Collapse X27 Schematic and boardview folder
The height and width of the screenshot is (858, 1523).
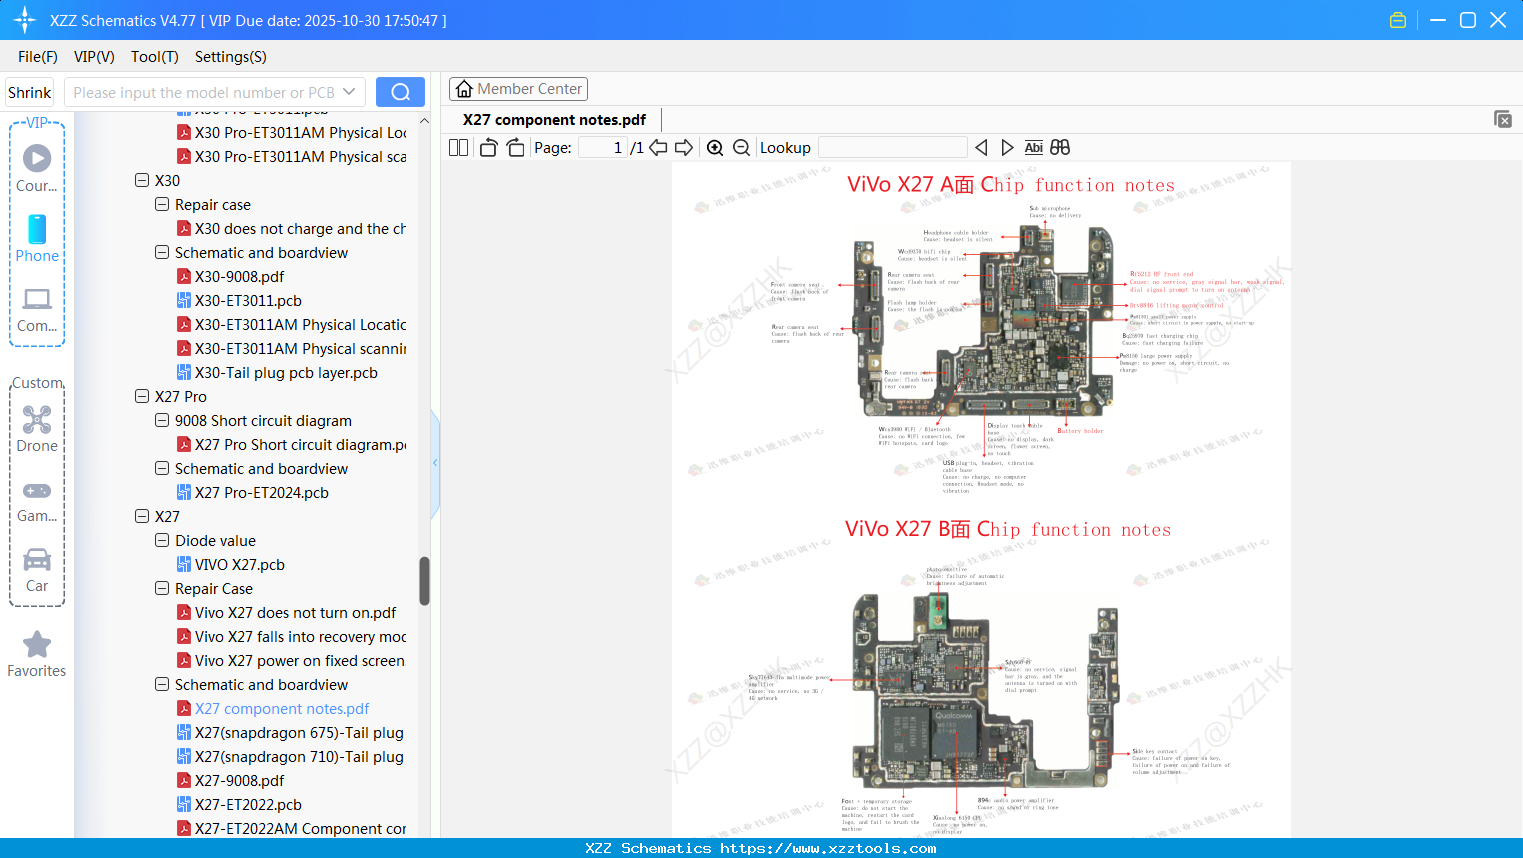tap(162, 684)
